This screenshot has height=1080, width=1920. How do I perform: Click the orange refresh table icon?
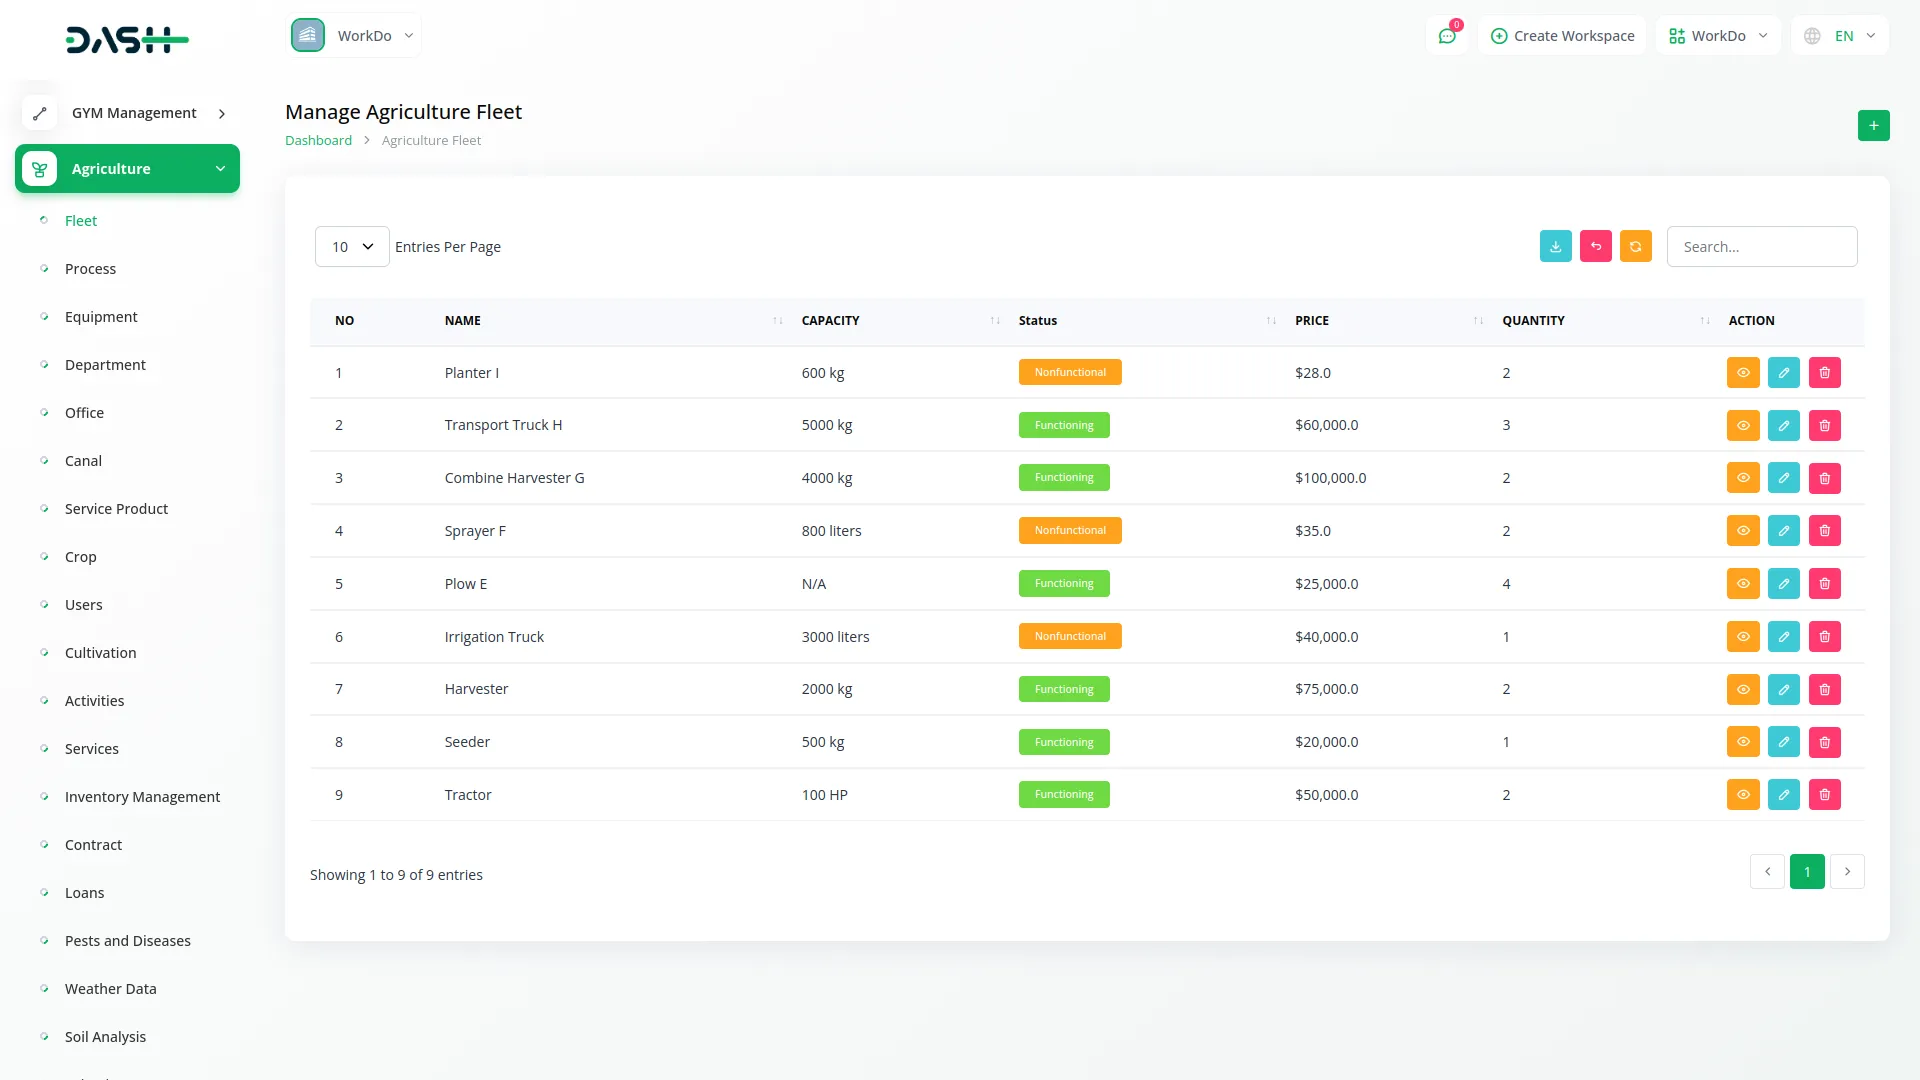1635,247
